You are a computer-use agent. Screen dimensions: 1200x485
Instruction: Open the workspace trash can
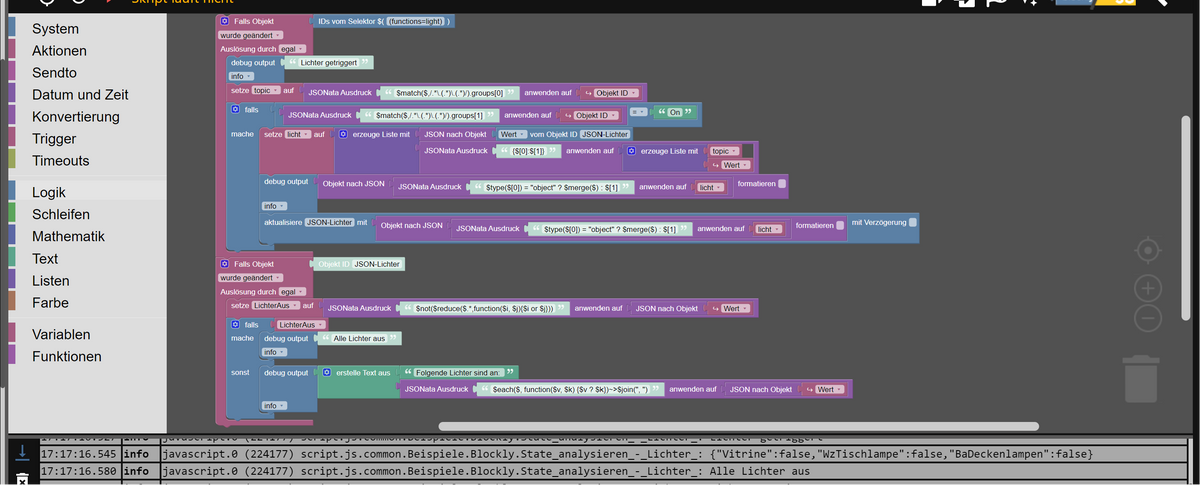(1141, 379)
